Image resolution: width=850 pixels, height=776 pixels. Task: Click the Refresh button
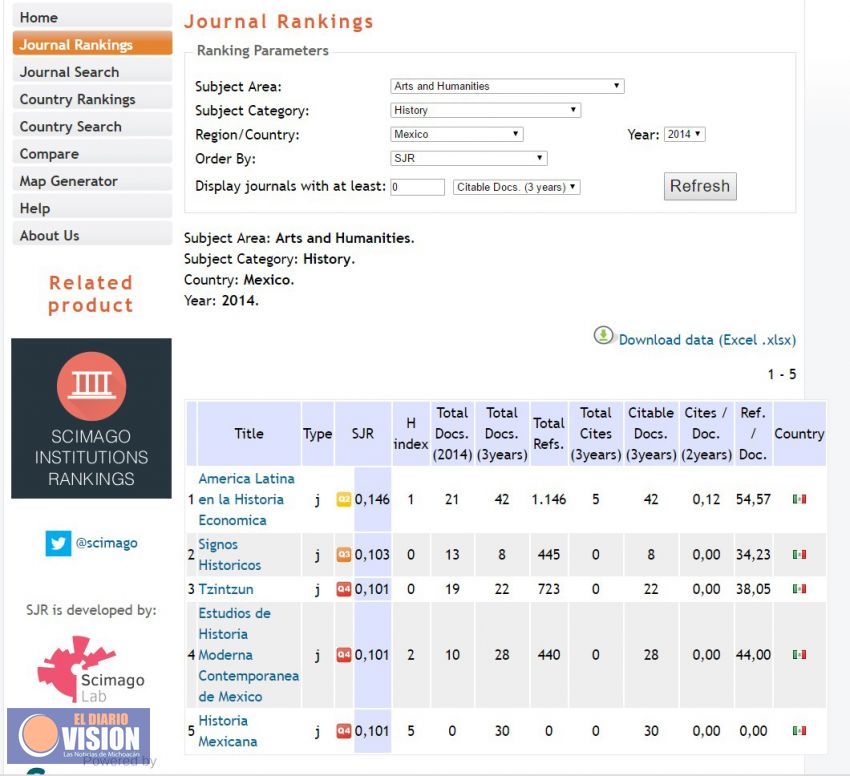point(700,186)
